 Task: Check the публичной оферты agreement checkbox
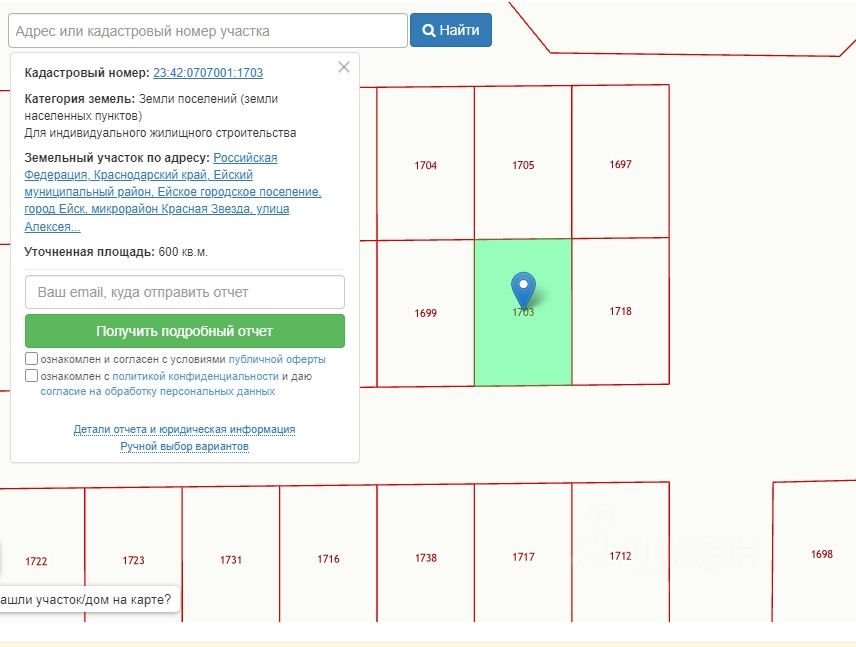click(x=32, y=359)
